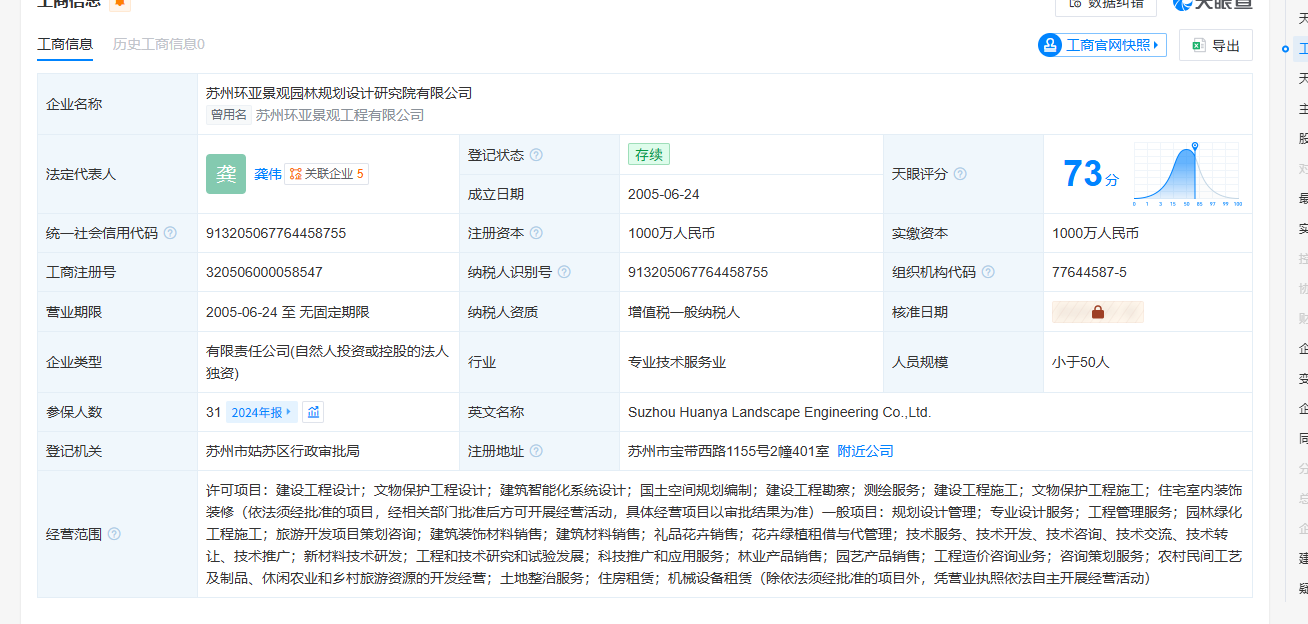Click the 天眼评分 score distribution chart
The width and height of the screenshot is (1308, 624).
click(1187, 174)
